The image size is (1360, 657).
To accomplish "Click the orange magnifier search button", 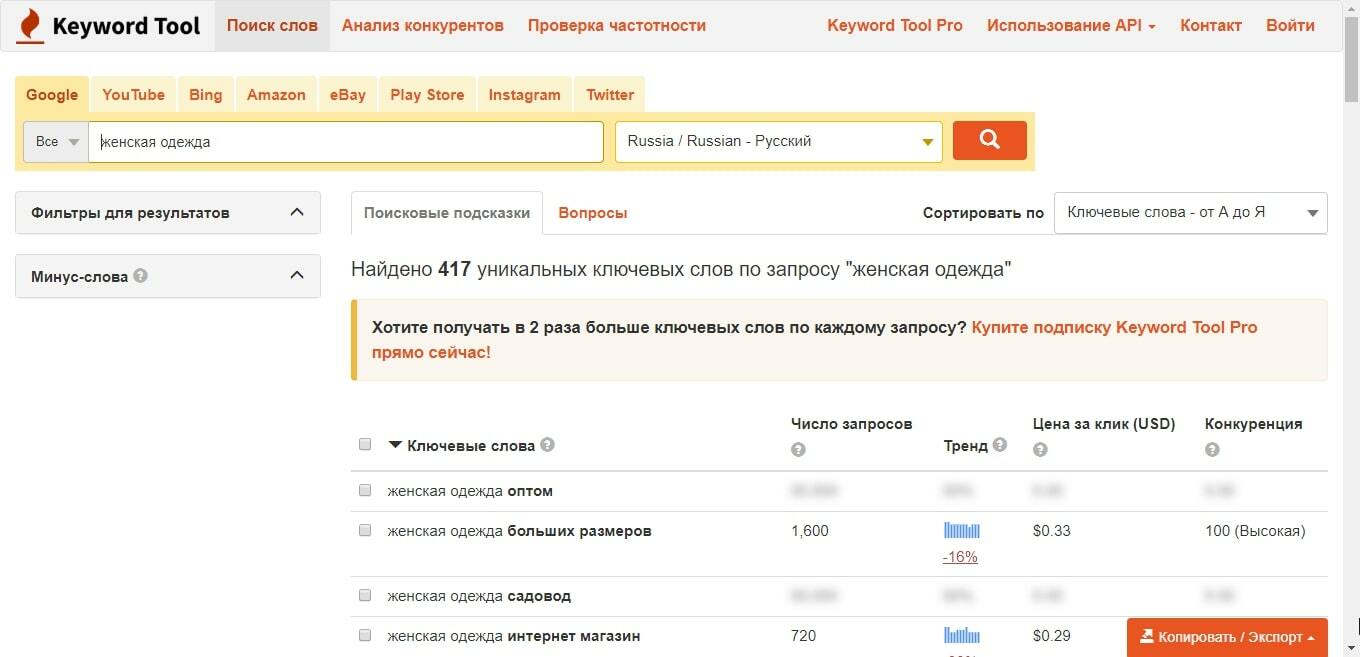I will pyautogui.click(x=990, y=140).
